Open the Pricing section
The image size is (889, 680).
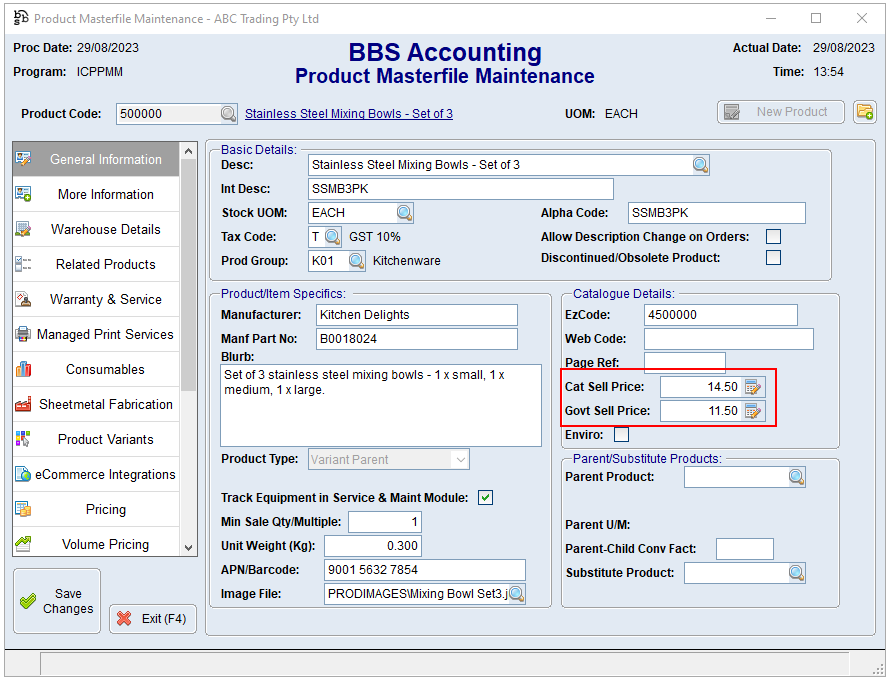pyautogui.click(x=105, y=509)
